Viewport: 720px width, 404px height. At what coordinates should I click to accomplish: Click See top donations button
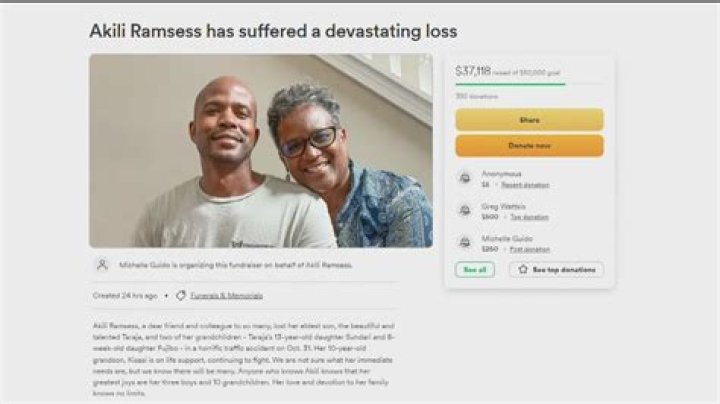pyautogui.click(x=557, y=269)
